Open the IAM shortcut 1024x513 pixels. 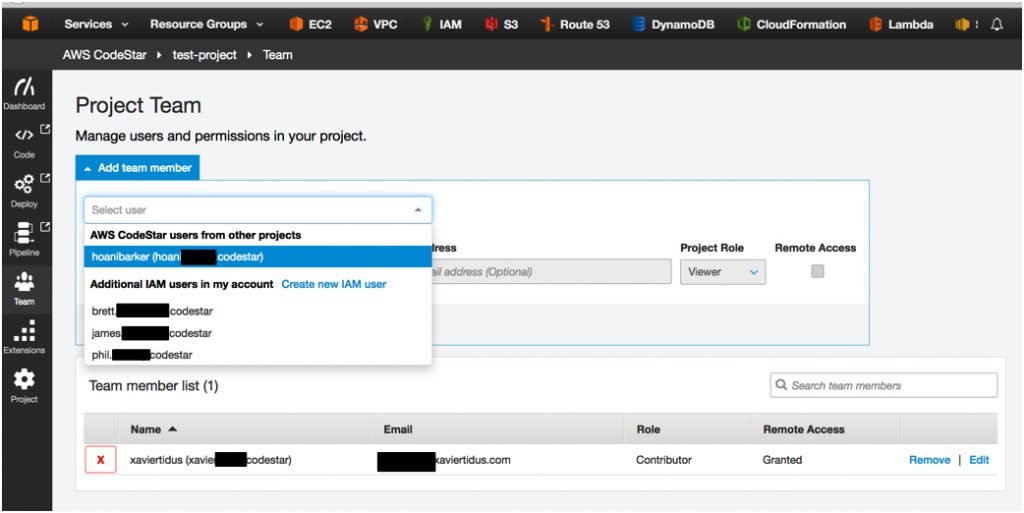442,24
